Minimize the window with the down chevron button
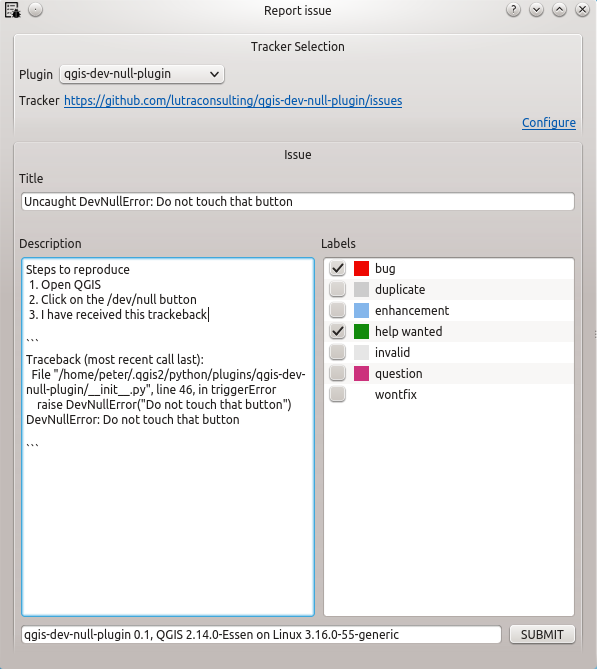 pyautogui.click(x=536, y=10)
